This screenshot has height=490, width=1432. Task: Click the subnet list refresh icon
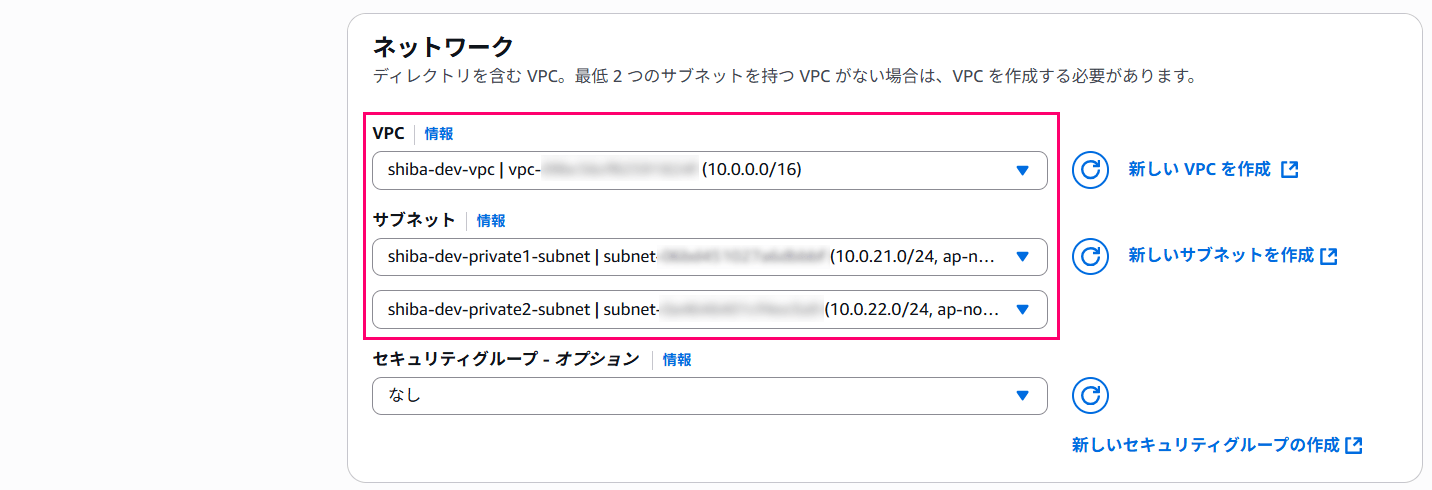click(x=1090, y=256)
